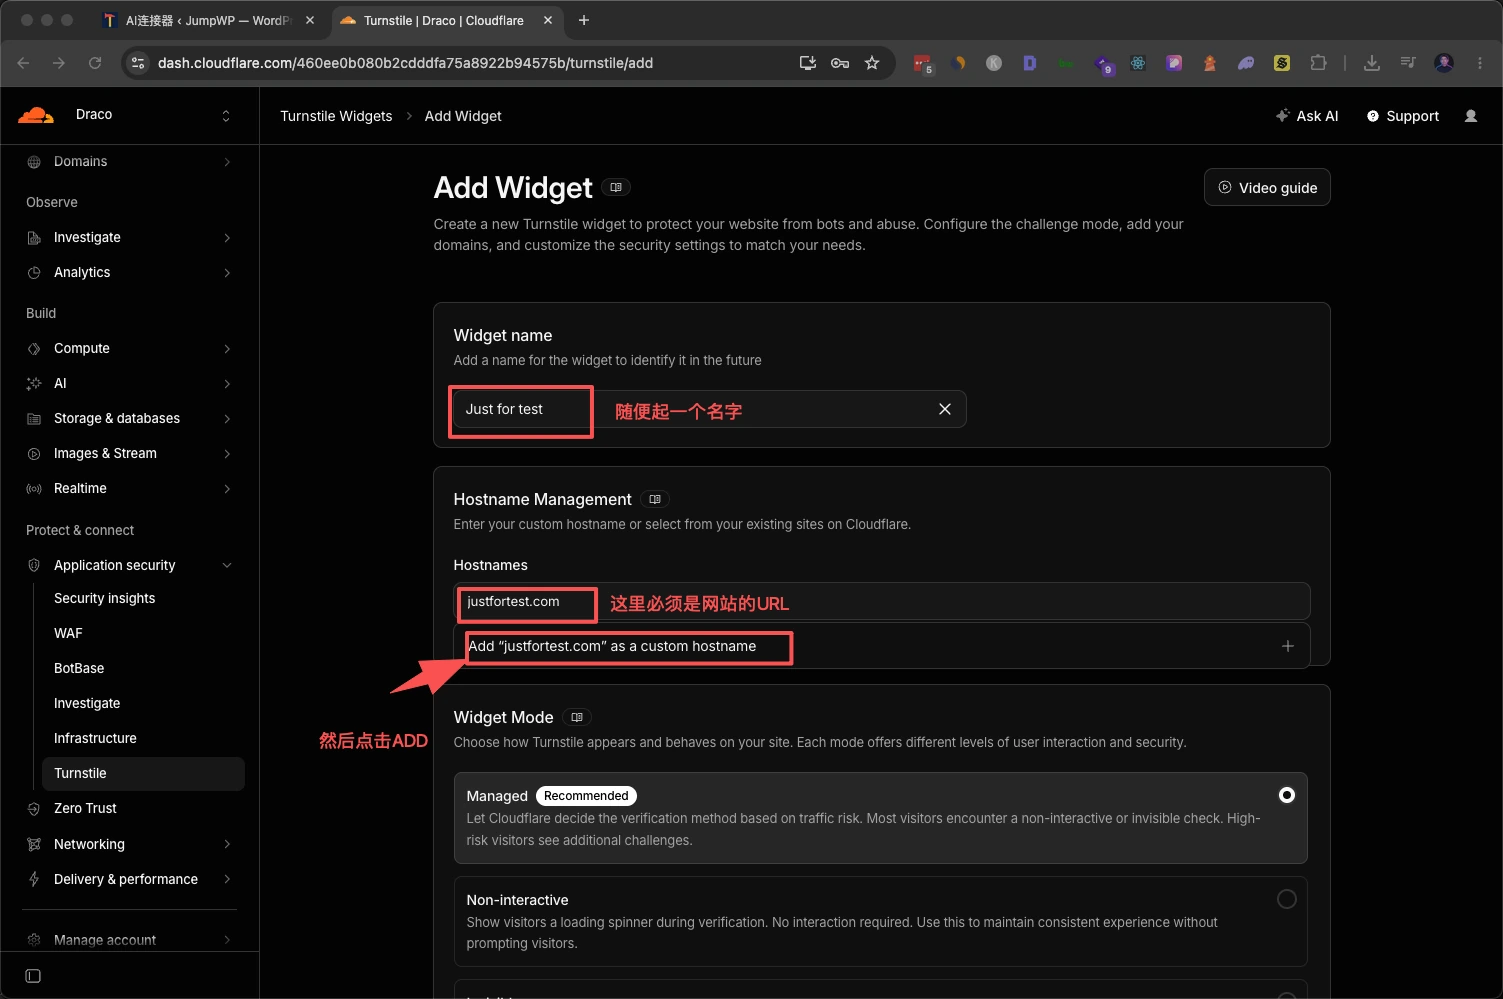Expand the Compute section chevron
This screenshot has width=1503, height=999.
(x=228, y=349)
